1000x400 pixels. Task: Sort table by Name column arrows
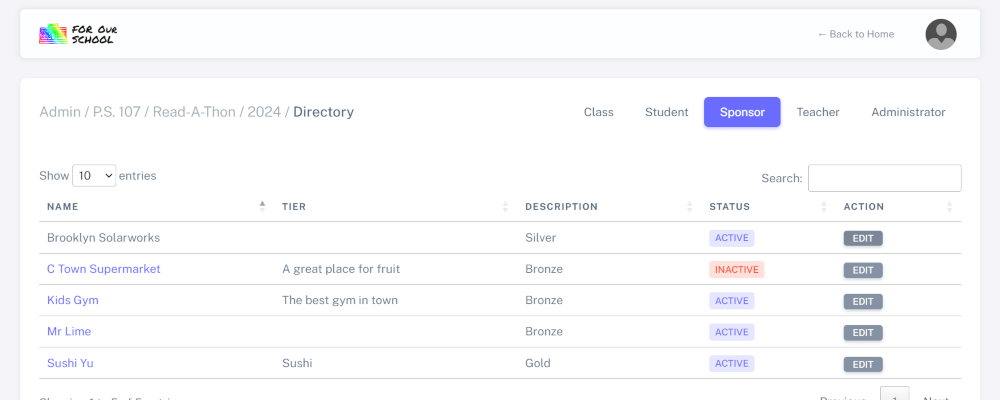[262, 206]
